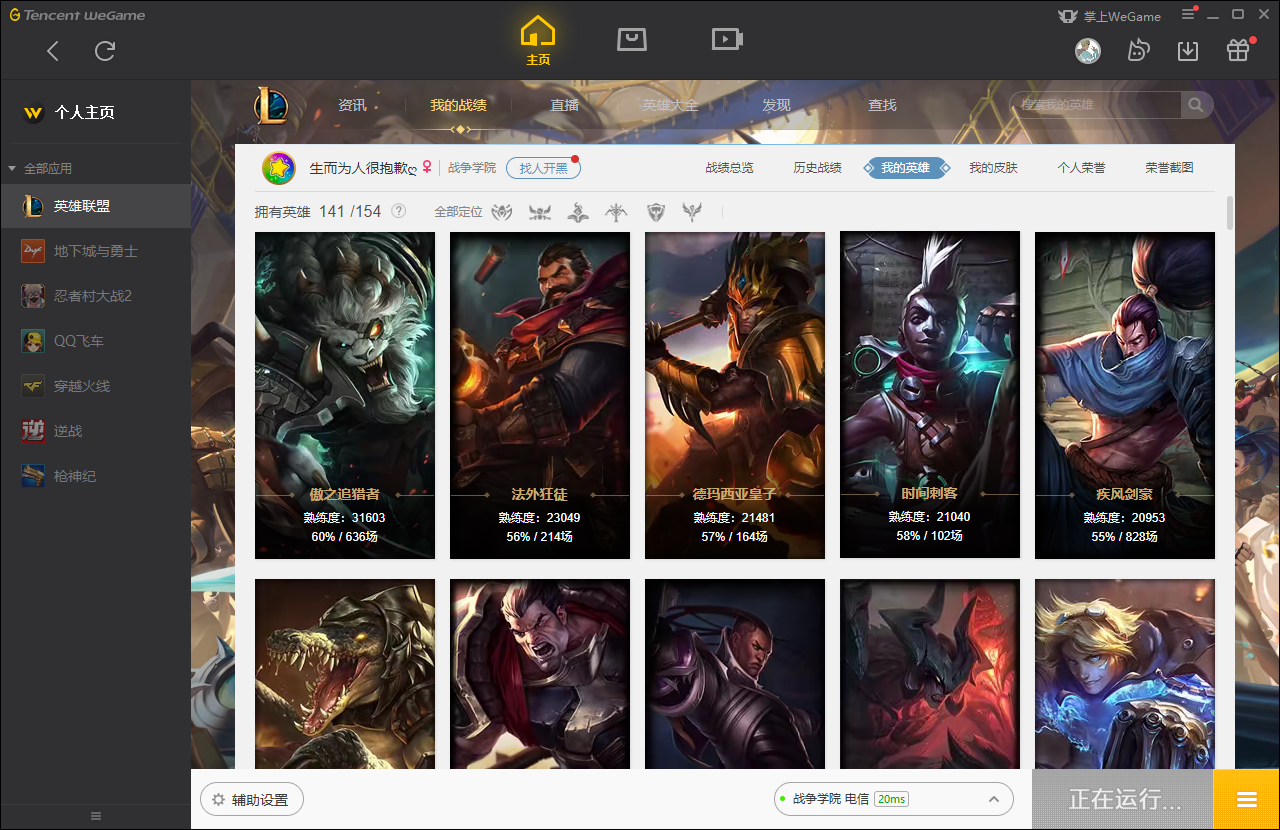Open 辅助设置 helper settings
The width and height of the screenshot is (1280, 830).
click(x=251, y=800)
